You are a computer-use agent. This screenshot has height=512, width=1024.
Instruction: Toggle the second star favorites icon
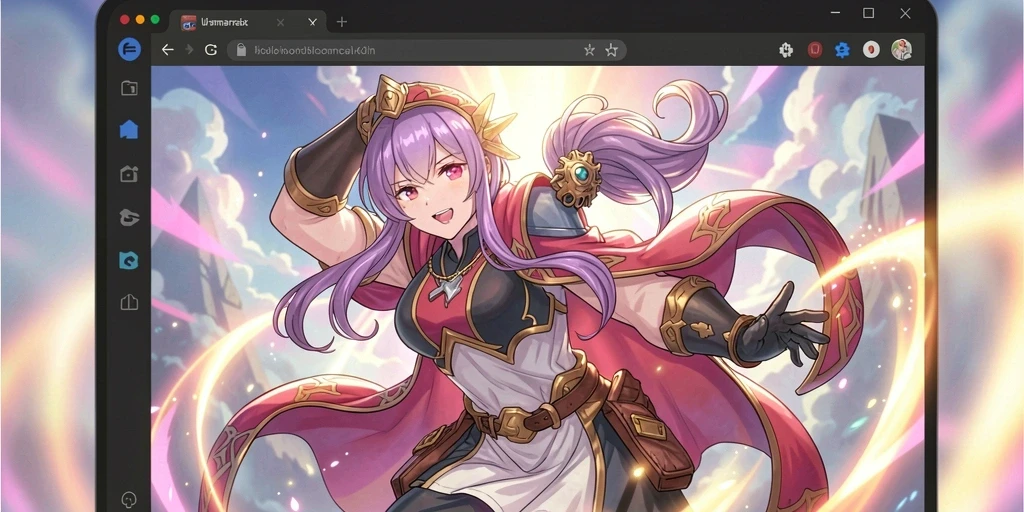611,50
